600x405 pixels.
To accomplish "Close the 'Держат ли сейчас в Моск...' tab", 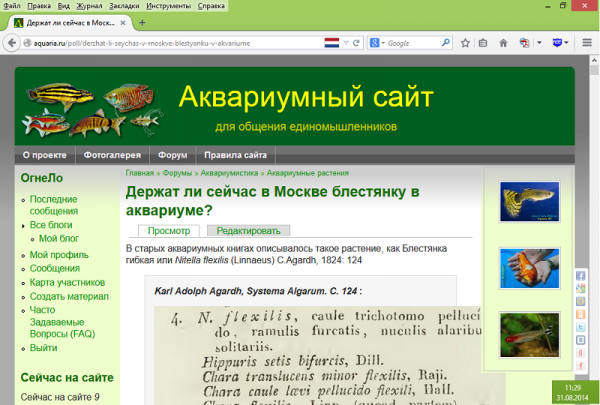I will [x=123, y=23].
